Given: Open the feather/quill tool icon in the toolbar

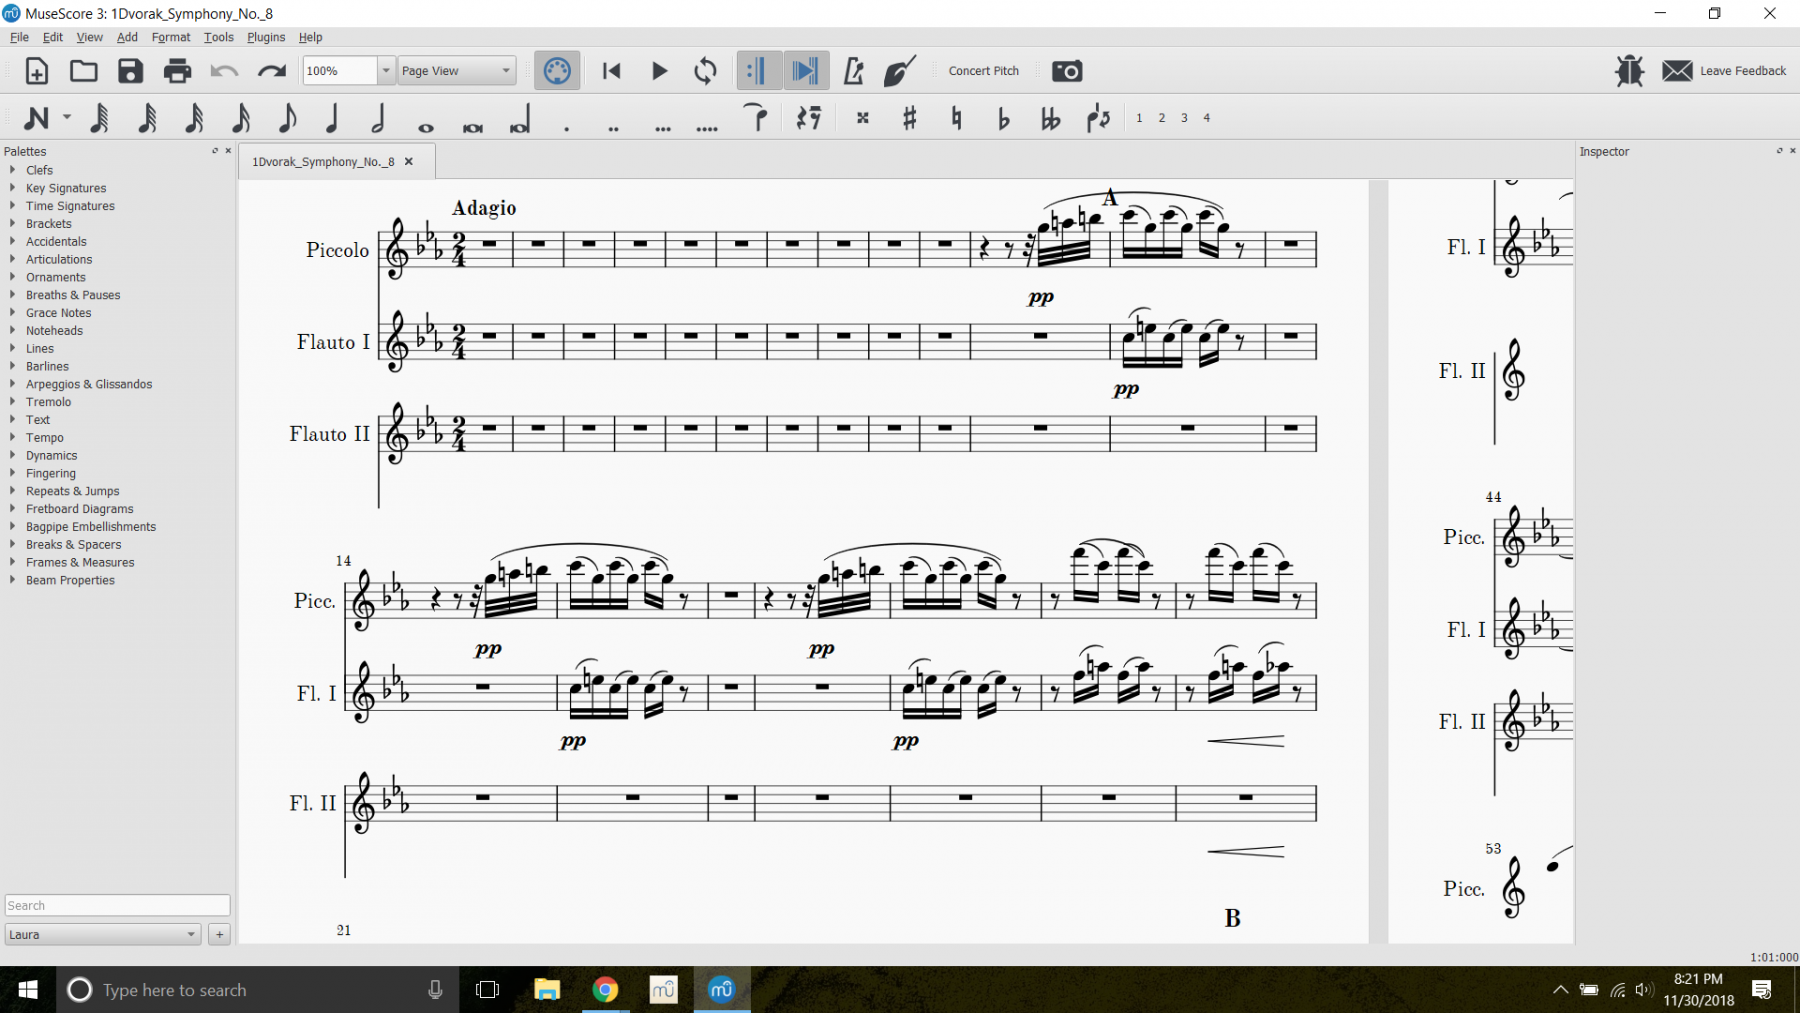Looking at the screenshot, I should point(900,71).
